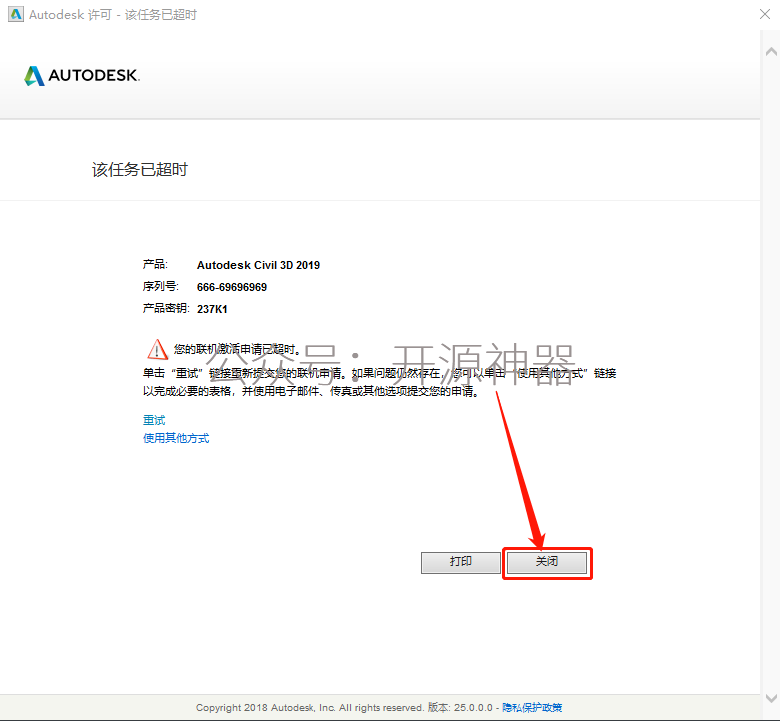This screenshot has width=780, height=721.
Task: Select the product key 237K1
Action: click(x=212, y=309)
